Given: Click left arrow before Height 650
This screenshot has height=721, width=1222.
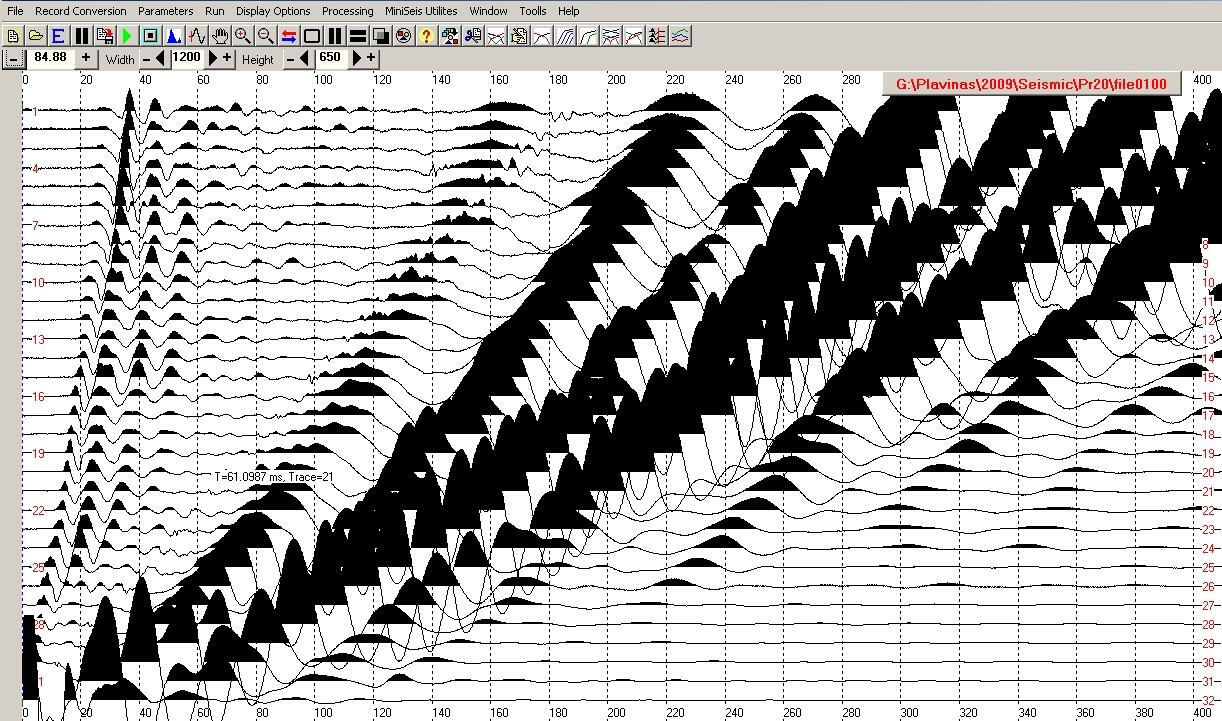Looking at the screenshot, I should (305, 58).
